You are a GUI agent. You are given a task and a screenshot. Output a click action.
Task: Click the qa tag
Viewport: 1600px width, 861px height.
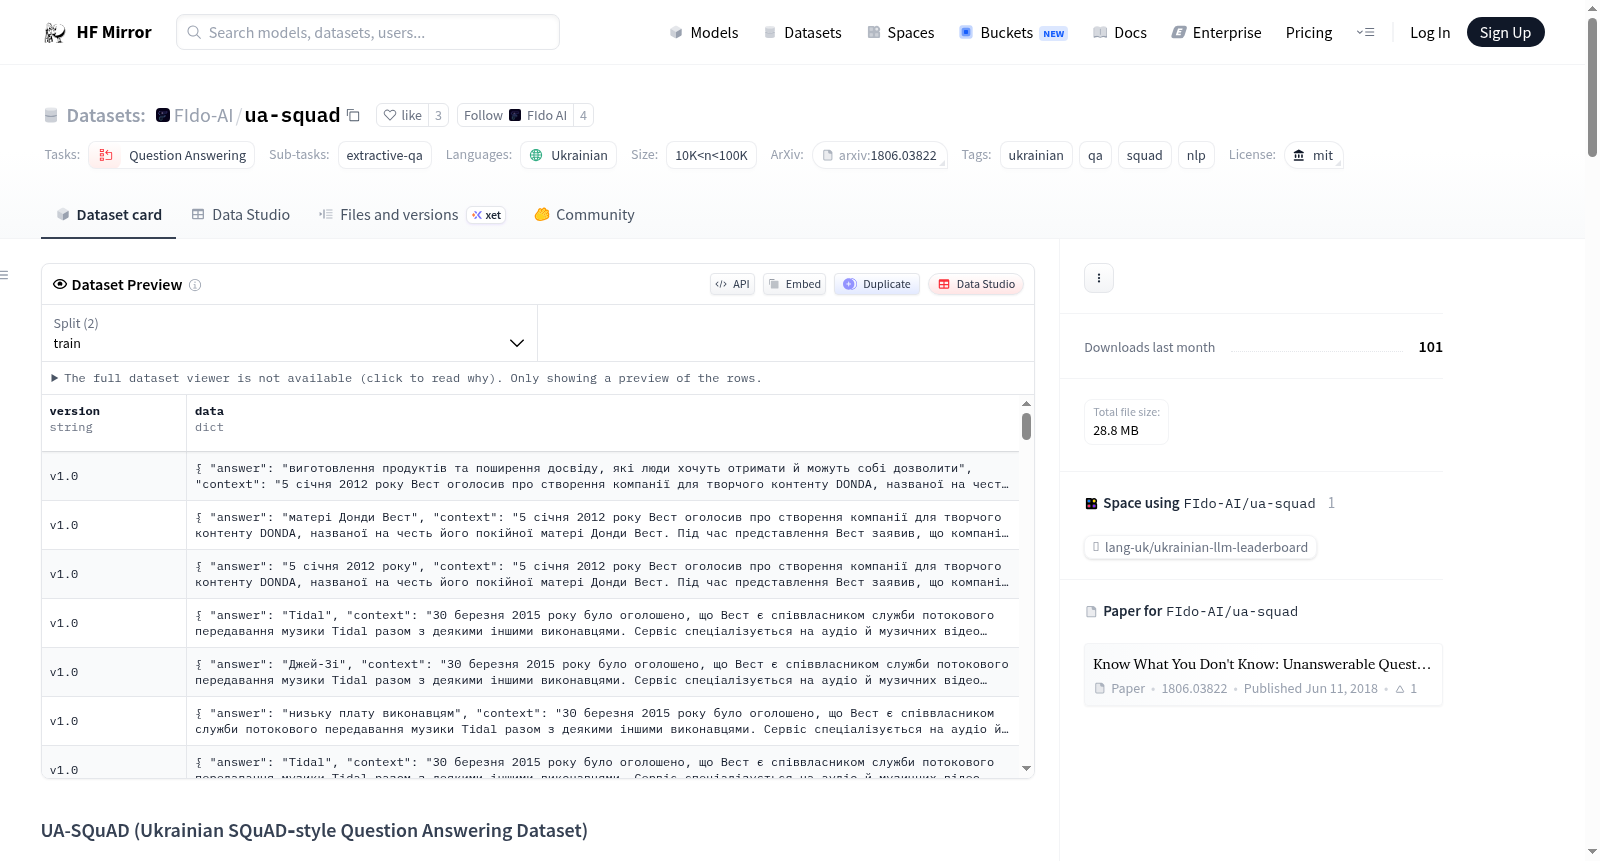coord(1095,155)
